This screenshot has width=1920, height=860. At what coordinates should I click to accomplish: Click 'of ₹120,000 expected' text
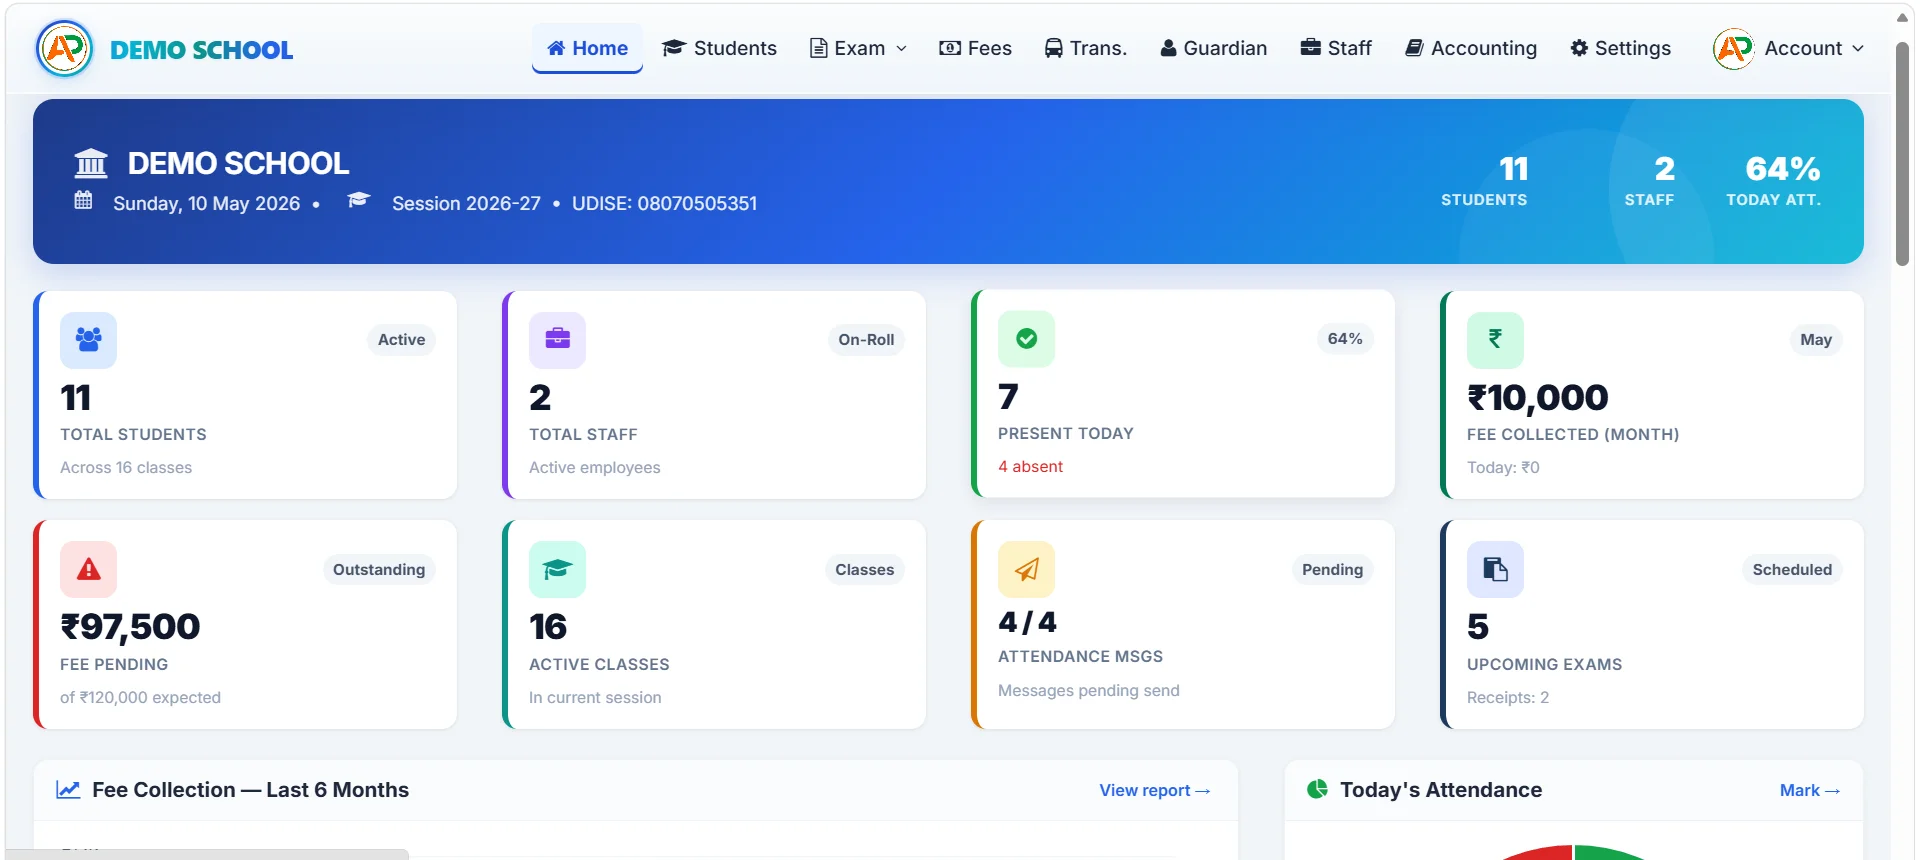pyautogui.click(x=140, y=697)
